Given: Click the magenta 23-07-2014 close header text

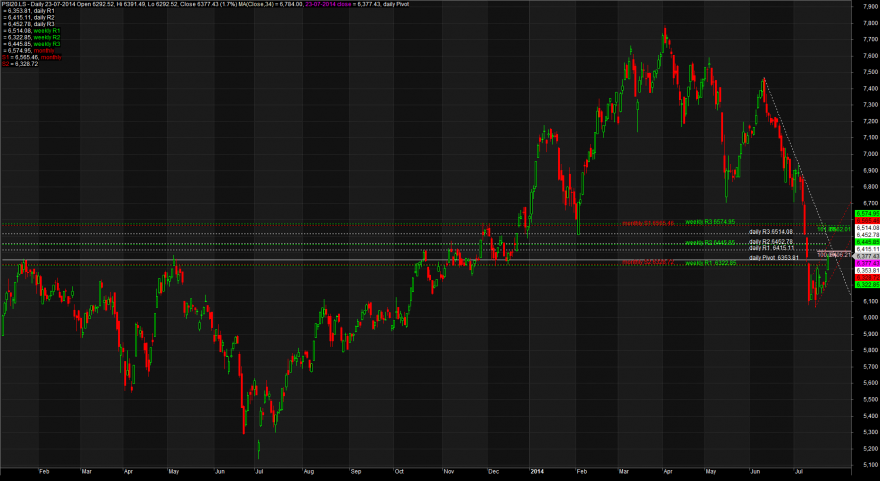Looking at the screenshot, I should pyautogui.click(x=328, y=4).
